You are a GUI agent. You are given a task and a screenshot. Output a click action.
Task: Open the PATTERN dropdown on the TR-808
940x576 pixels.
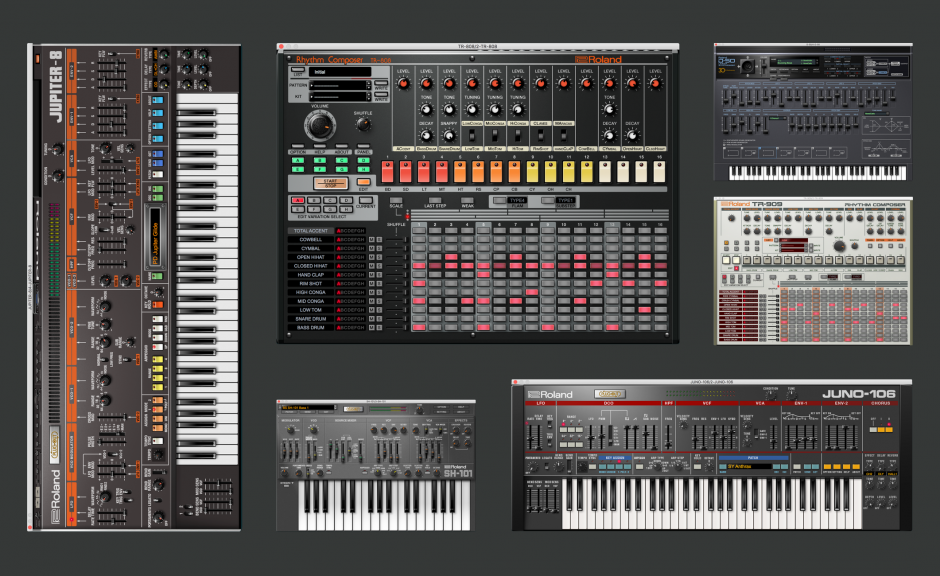tap(338, 84)
